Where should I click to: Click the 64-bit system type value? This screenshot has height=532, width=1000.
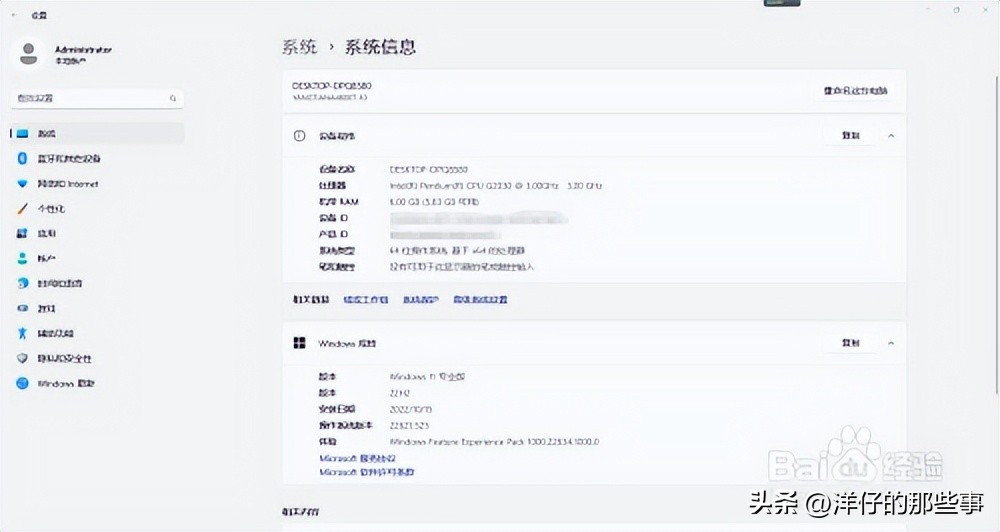point(457,251)
